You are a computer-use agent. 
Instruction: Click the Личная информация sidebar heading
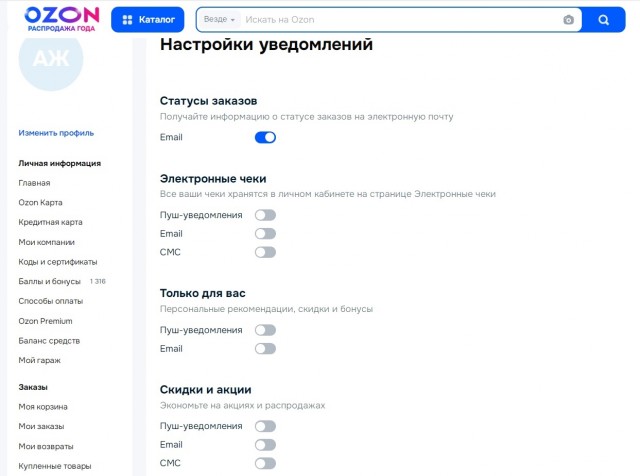[60, 163]
